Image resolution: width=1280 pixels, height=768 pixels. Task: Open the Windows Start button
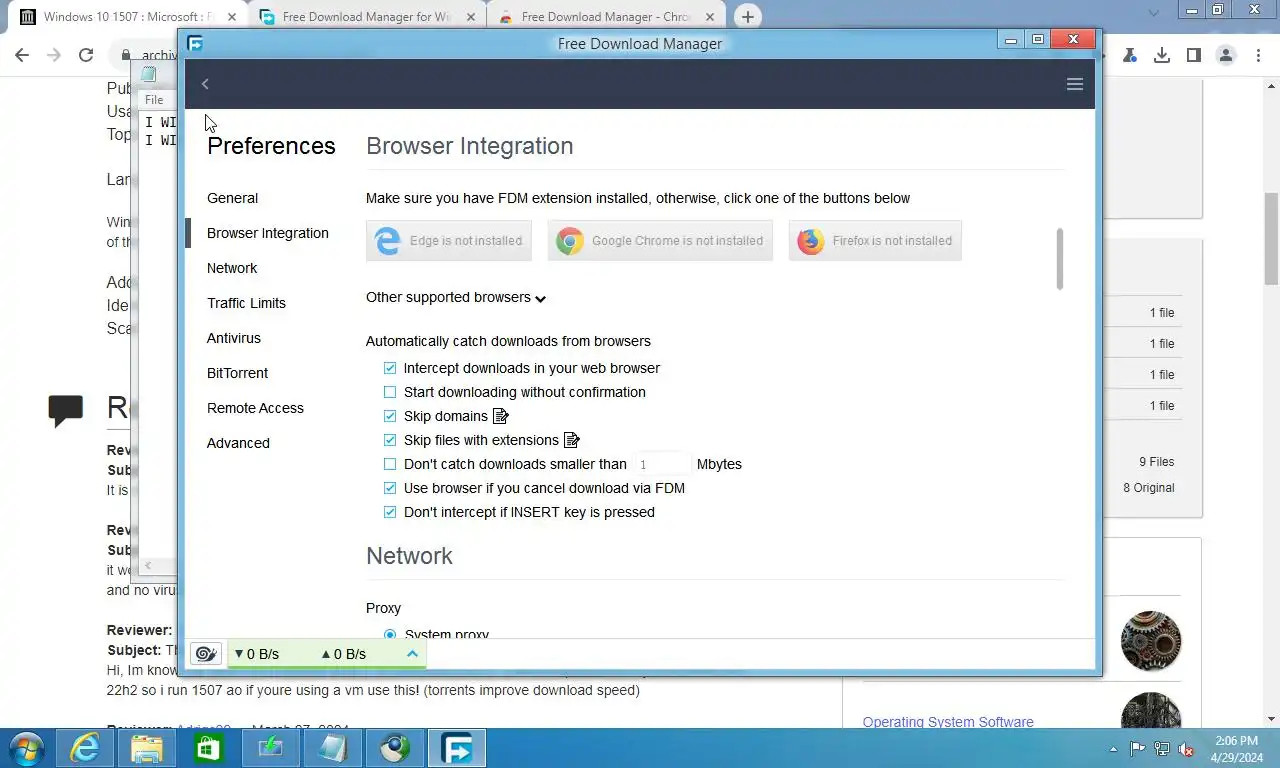point(26,748)
